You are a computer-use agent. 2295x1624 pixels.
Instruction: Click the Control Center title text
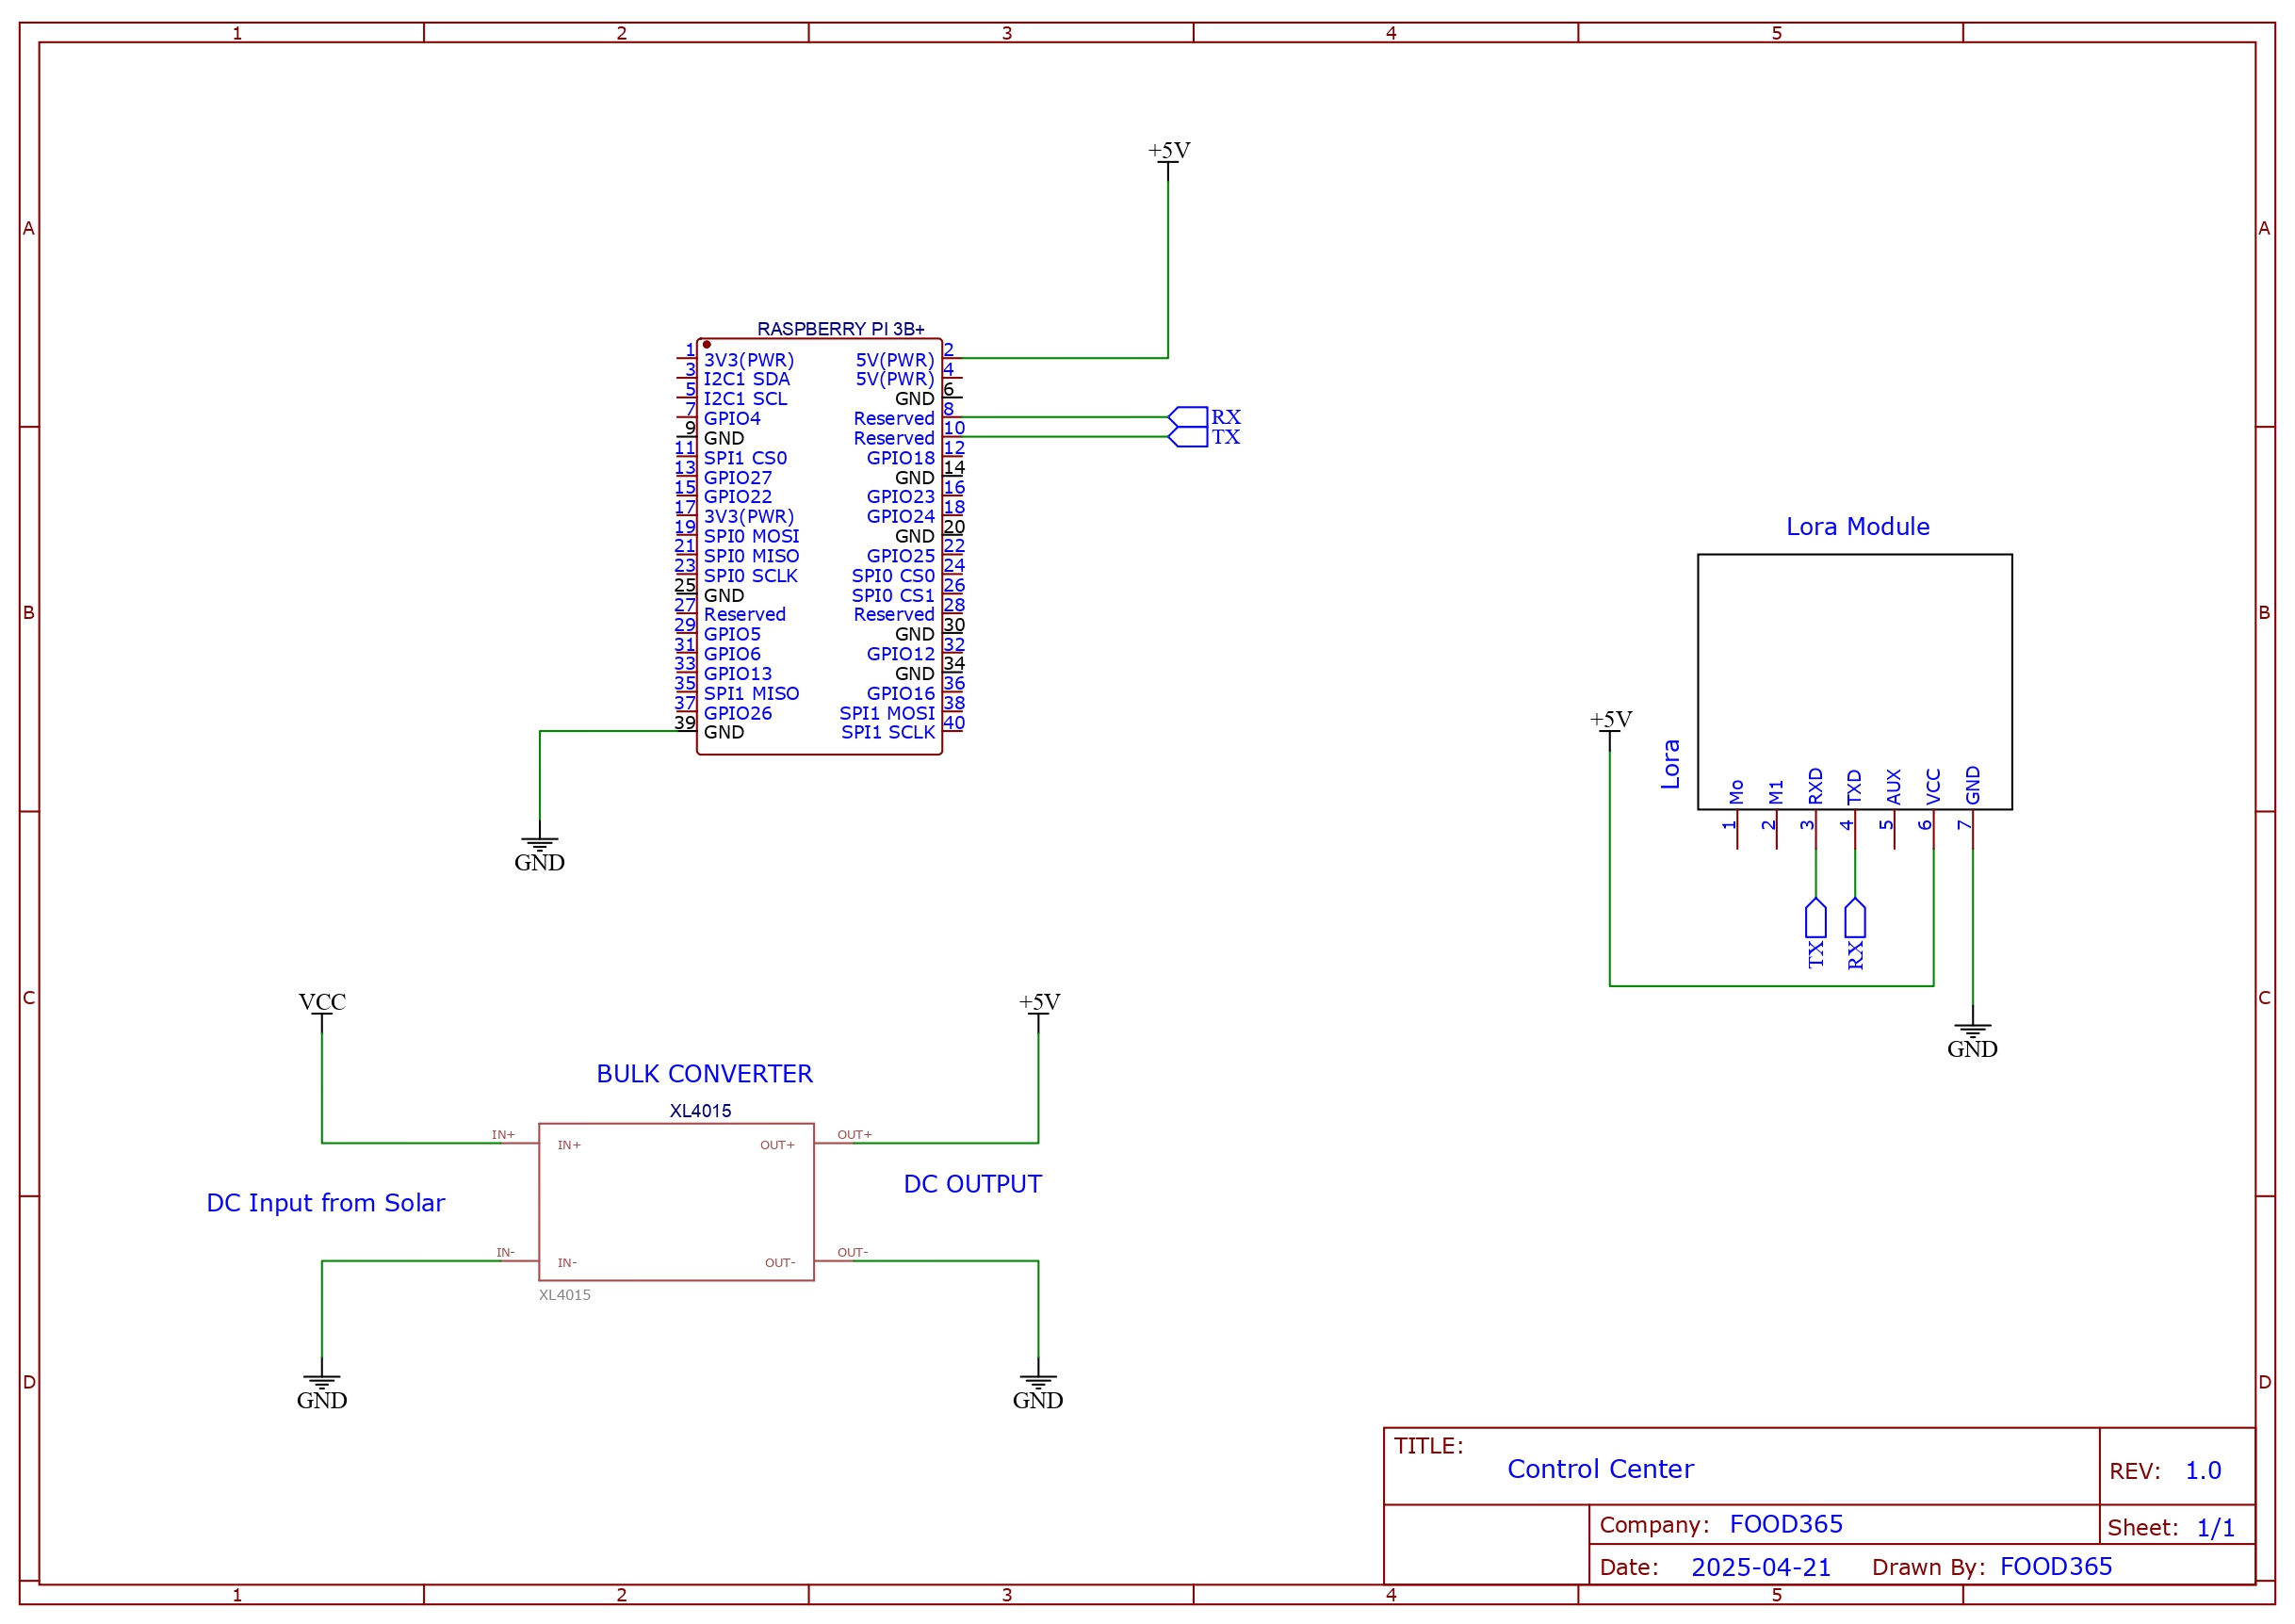click(x=1600, y=1469)
